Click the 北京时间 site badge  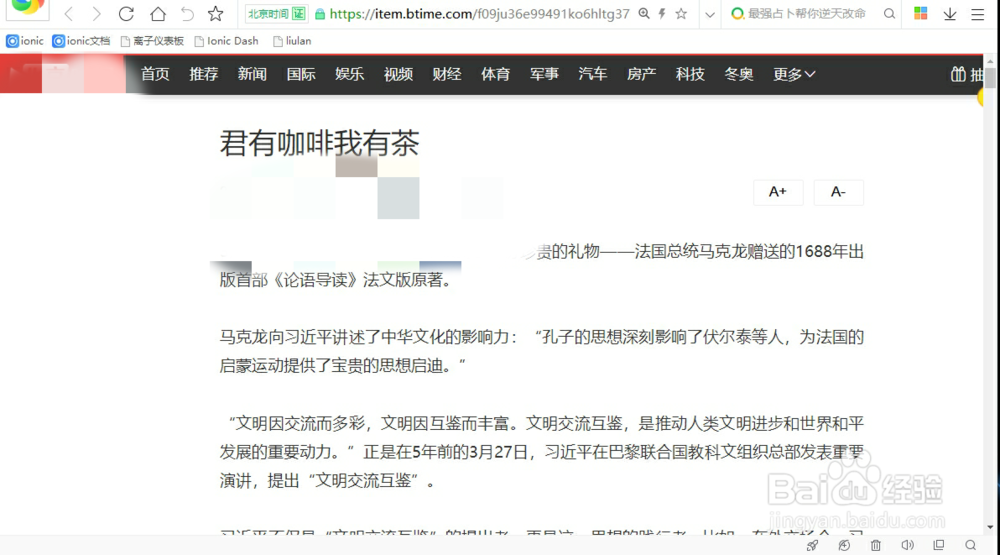[277, 13]
